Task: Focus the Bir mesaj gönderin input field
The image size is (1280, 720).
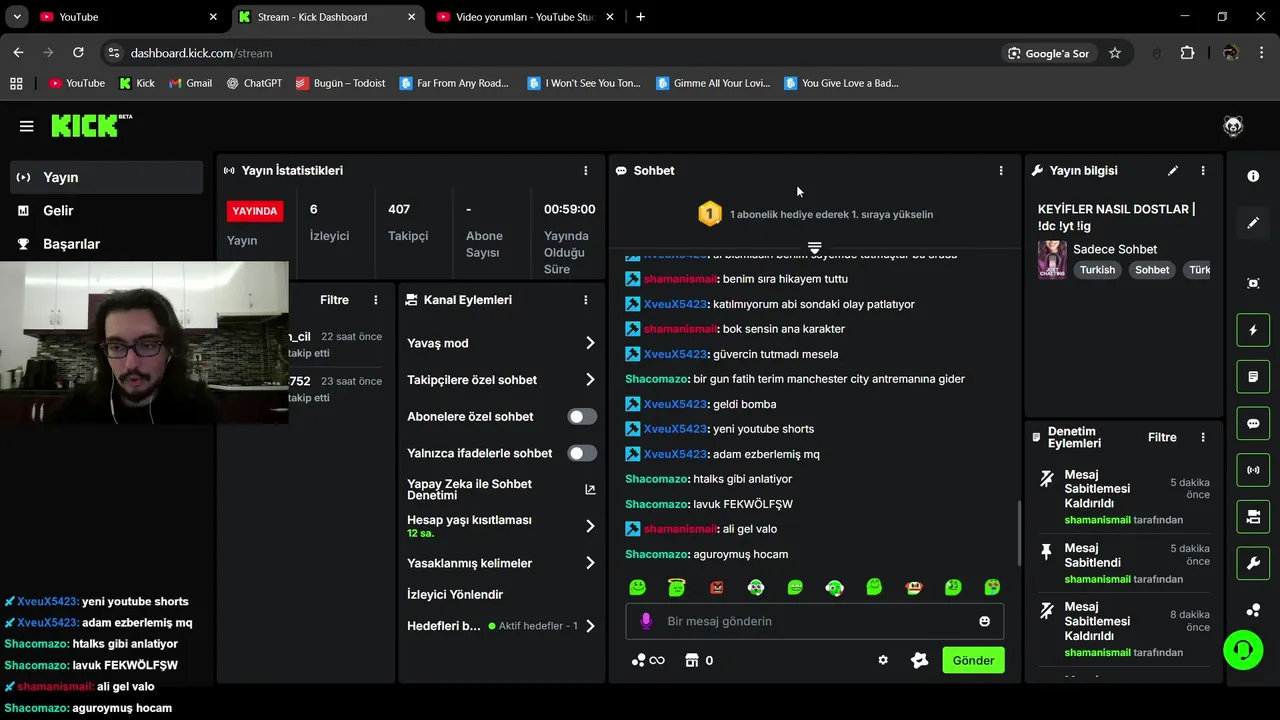Action: [x=814, y=621]
